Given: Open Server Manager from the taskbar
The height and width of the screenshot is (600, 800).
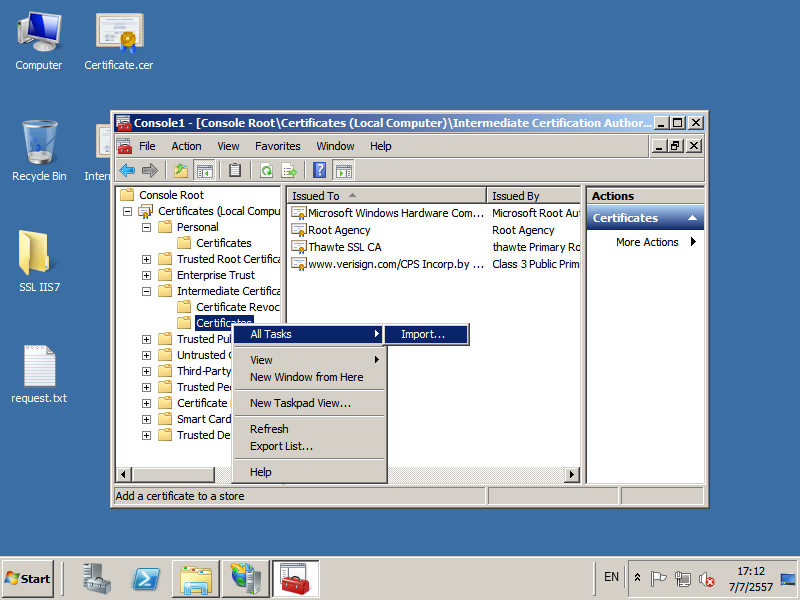Looking at the screenshot, I should click(98, 579).
